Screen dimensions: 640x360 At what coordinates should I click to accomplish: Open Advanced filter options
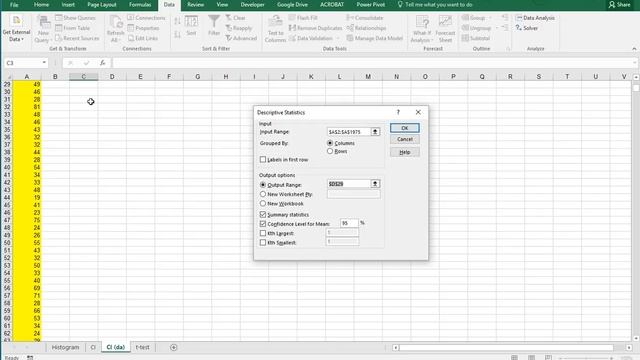pyautogui.click(x=241, y=38)
